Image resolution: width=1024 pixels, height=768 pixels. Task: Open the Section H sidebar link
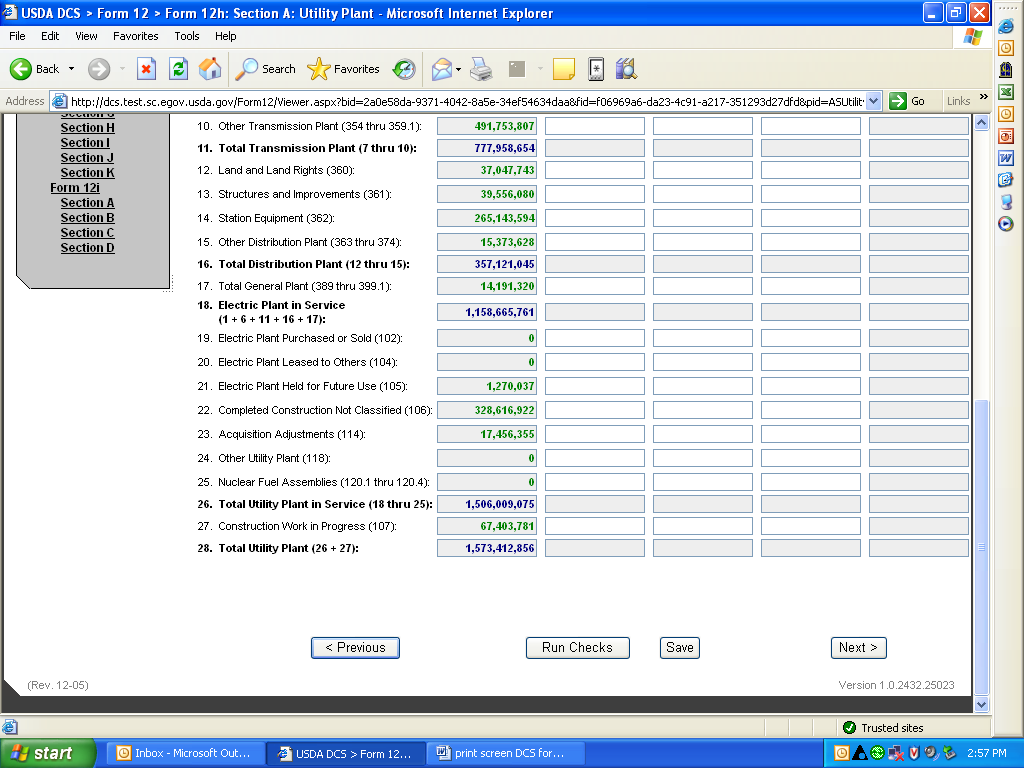coord(87,128)
